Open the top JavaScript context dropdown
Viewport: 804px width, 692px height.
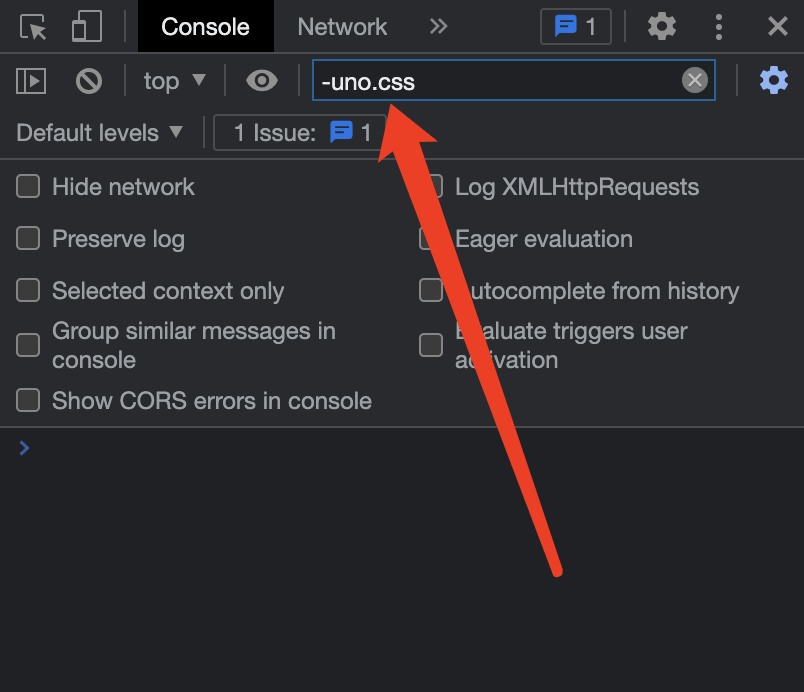(174, 81)
